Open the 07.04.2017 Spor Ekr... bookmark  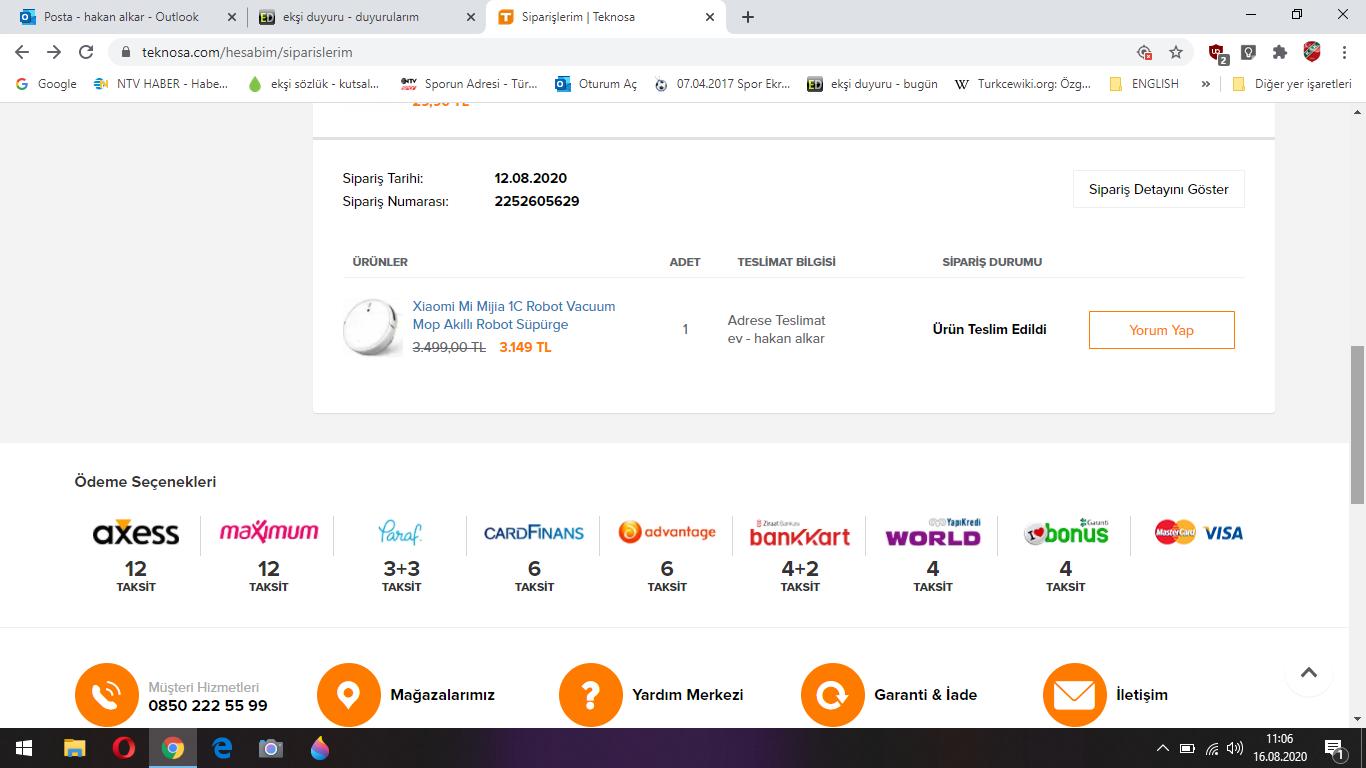(x=722, y=84)
